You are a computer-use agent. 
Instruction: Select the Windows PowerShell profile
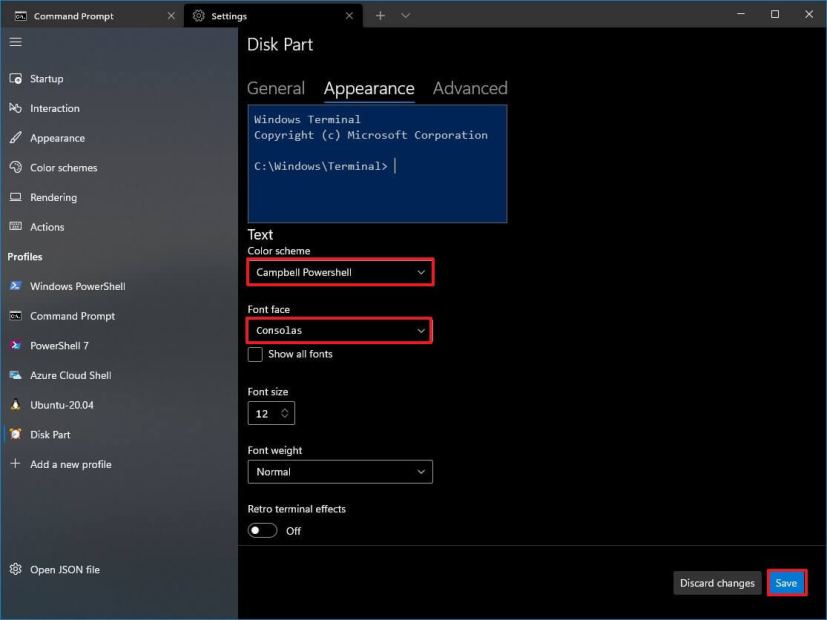tap(119, 286)
